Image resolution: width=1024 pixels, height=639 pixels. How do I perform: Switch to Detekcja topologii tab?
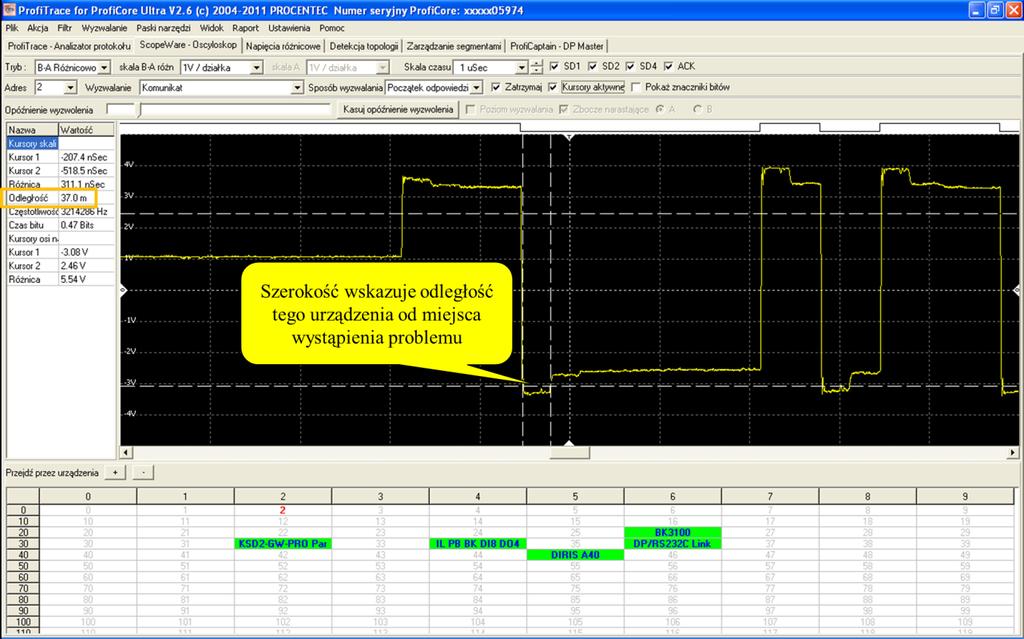coord(364,46)
